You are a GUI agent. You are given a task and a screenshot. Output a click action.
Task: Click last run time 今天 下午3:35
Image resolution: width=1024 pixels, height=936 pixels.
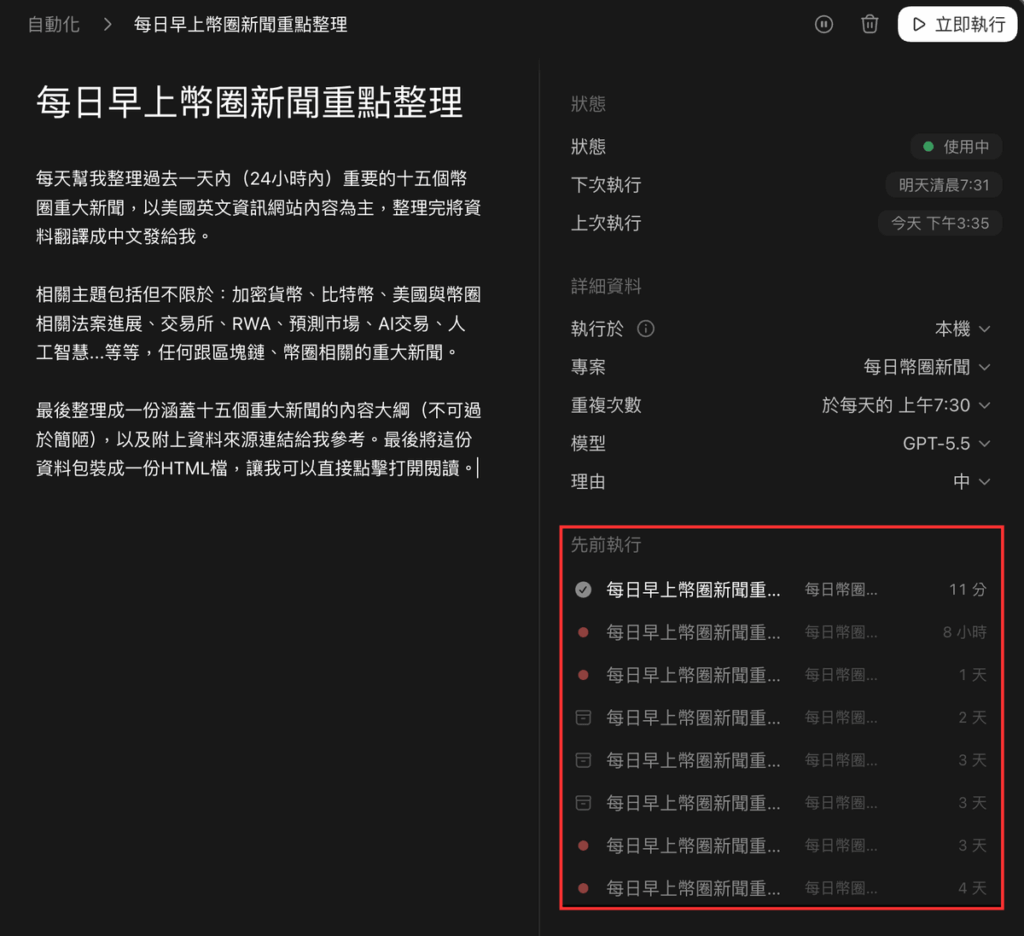click(940, 223)
